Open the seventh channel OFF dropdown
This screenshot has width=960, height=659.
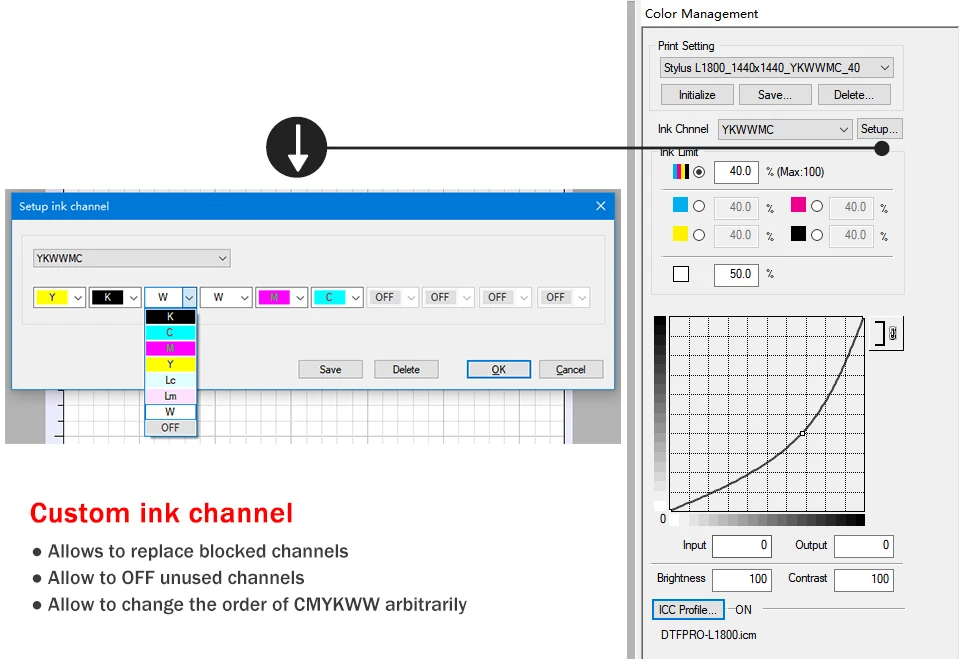tap(411, 298)
